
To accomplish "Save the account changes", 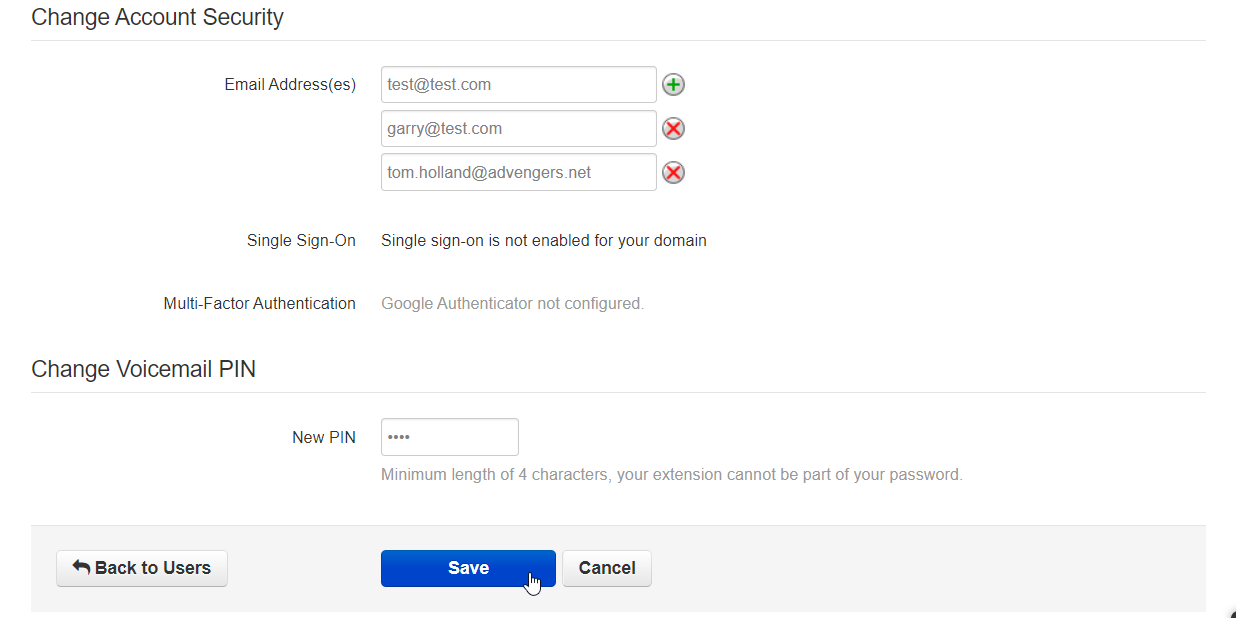I will 467,568.
